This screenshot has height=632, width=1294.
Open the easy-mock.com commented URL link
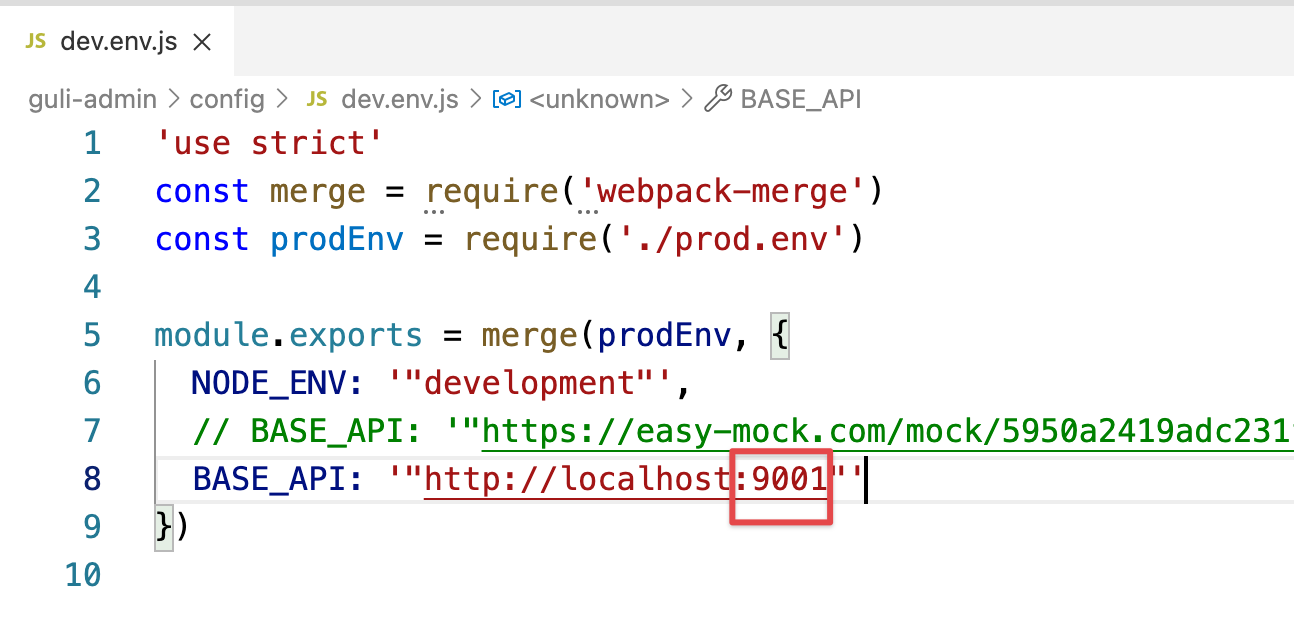tap(888, 431)
